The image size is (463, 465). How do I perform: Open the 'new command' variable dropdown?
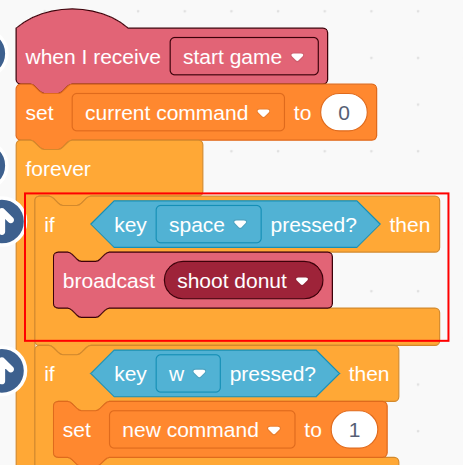tap(202, 430)
